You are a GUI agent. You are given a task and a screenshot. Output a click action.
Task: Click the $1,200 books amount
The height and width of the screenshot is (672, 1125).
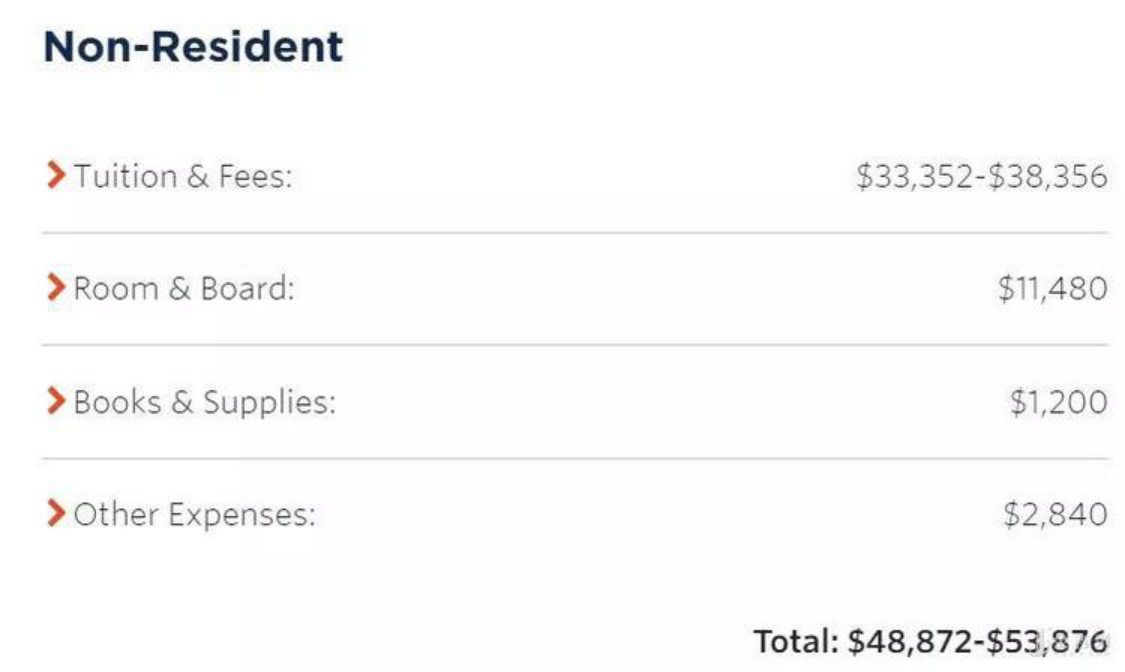[1058, 403]
